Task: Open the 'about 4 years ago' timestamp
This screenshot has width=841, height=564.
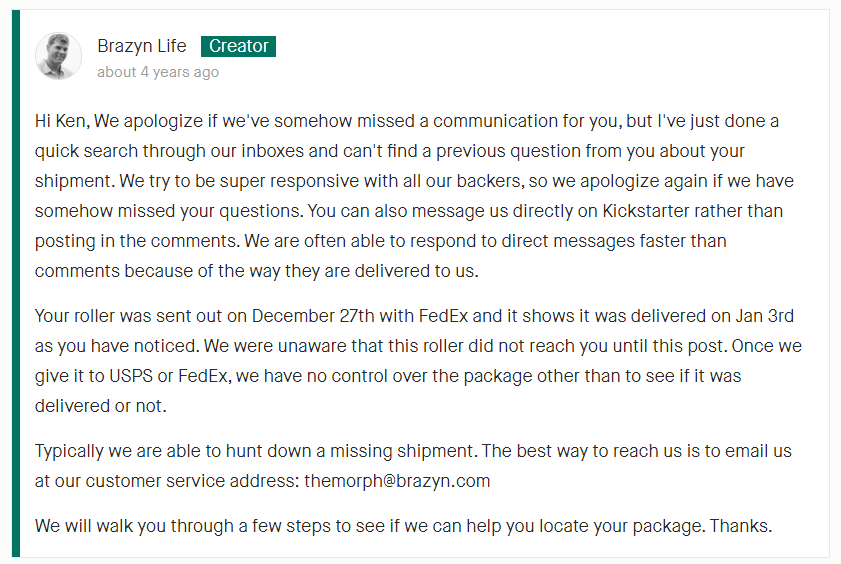Action: [x=158, y=72]
